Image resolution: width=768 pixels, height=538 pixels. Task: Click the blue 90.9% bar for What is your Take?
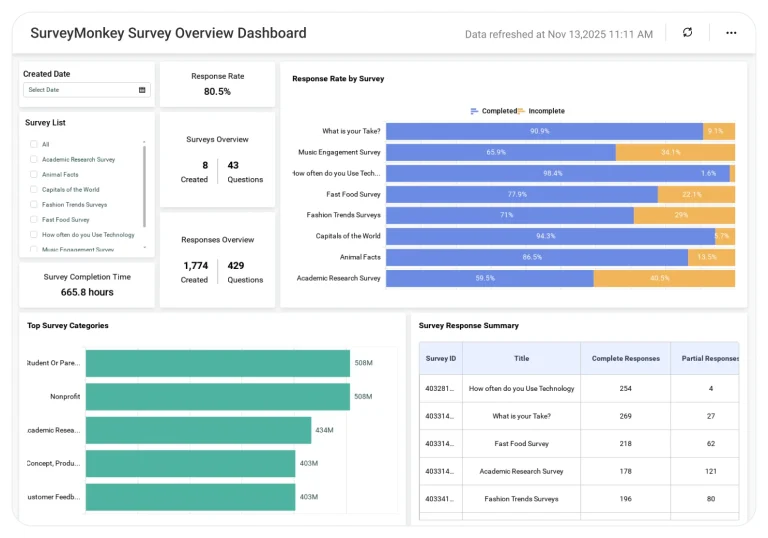(x=544, y=131)
